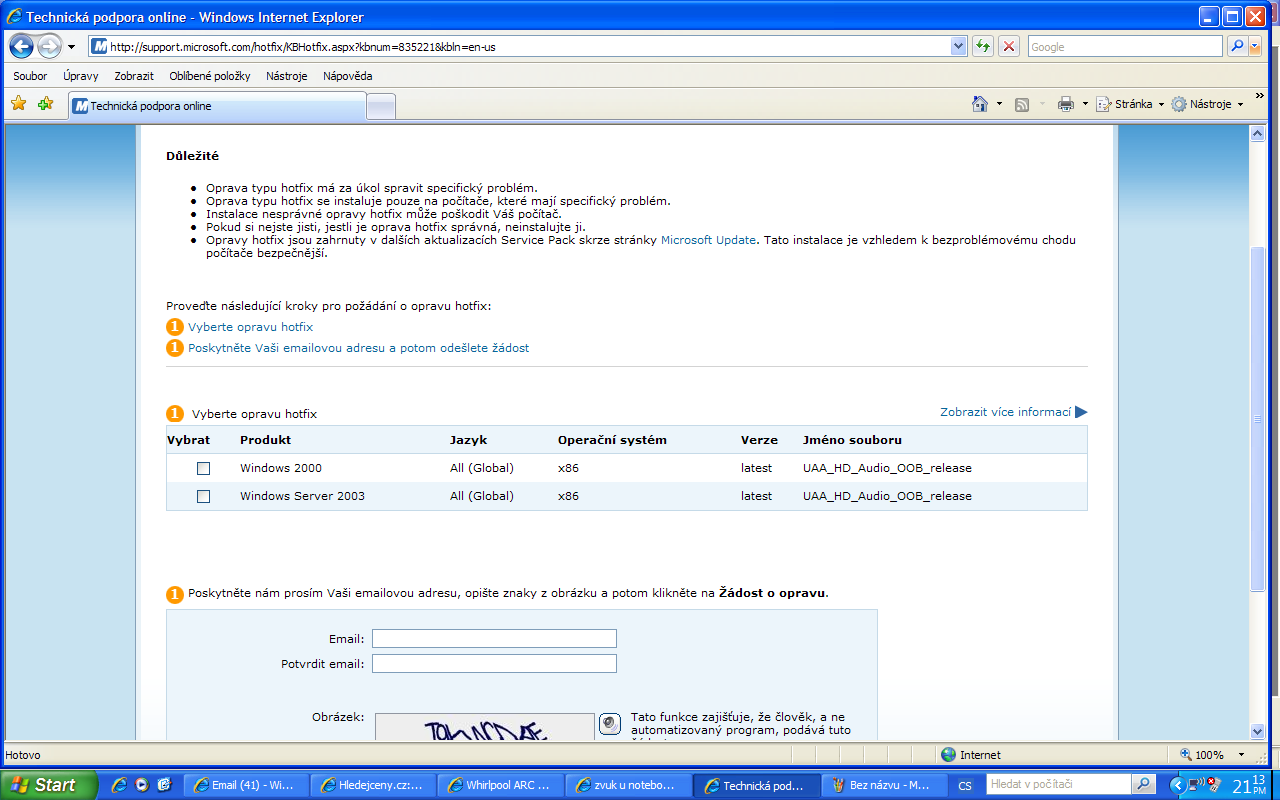Open a new blank tab
The image size is (1280, 800).
tap(381, 106)
